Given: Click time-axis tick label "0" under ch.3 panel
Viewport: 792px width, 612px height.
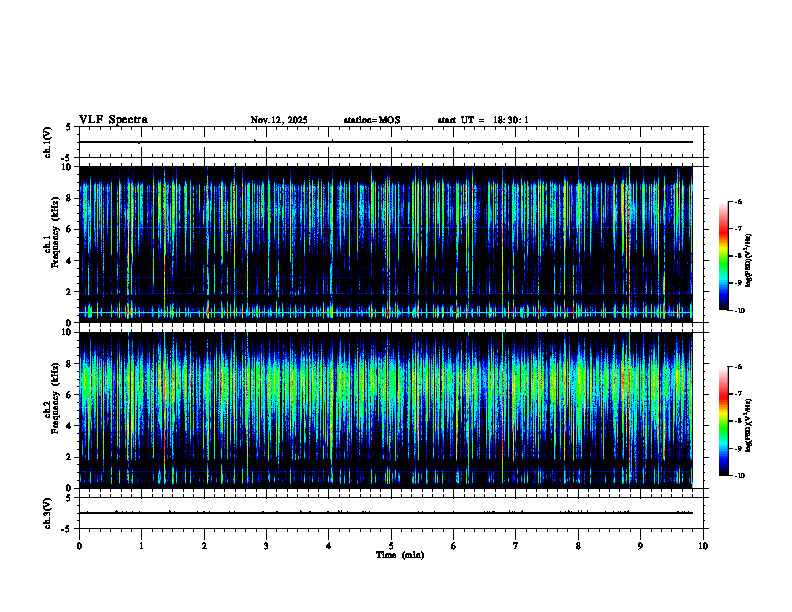Looking at the screenshot, I should click(x=79, y=546).
